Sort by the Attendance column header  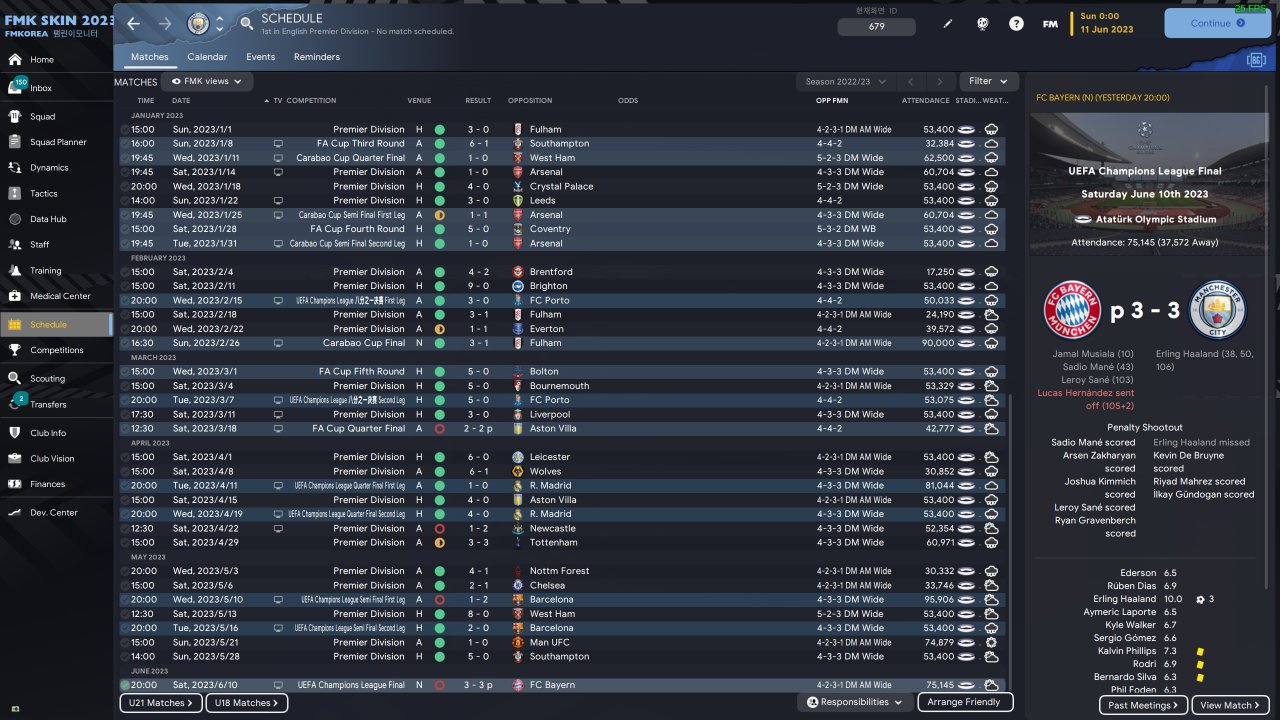tap(925, 101)
